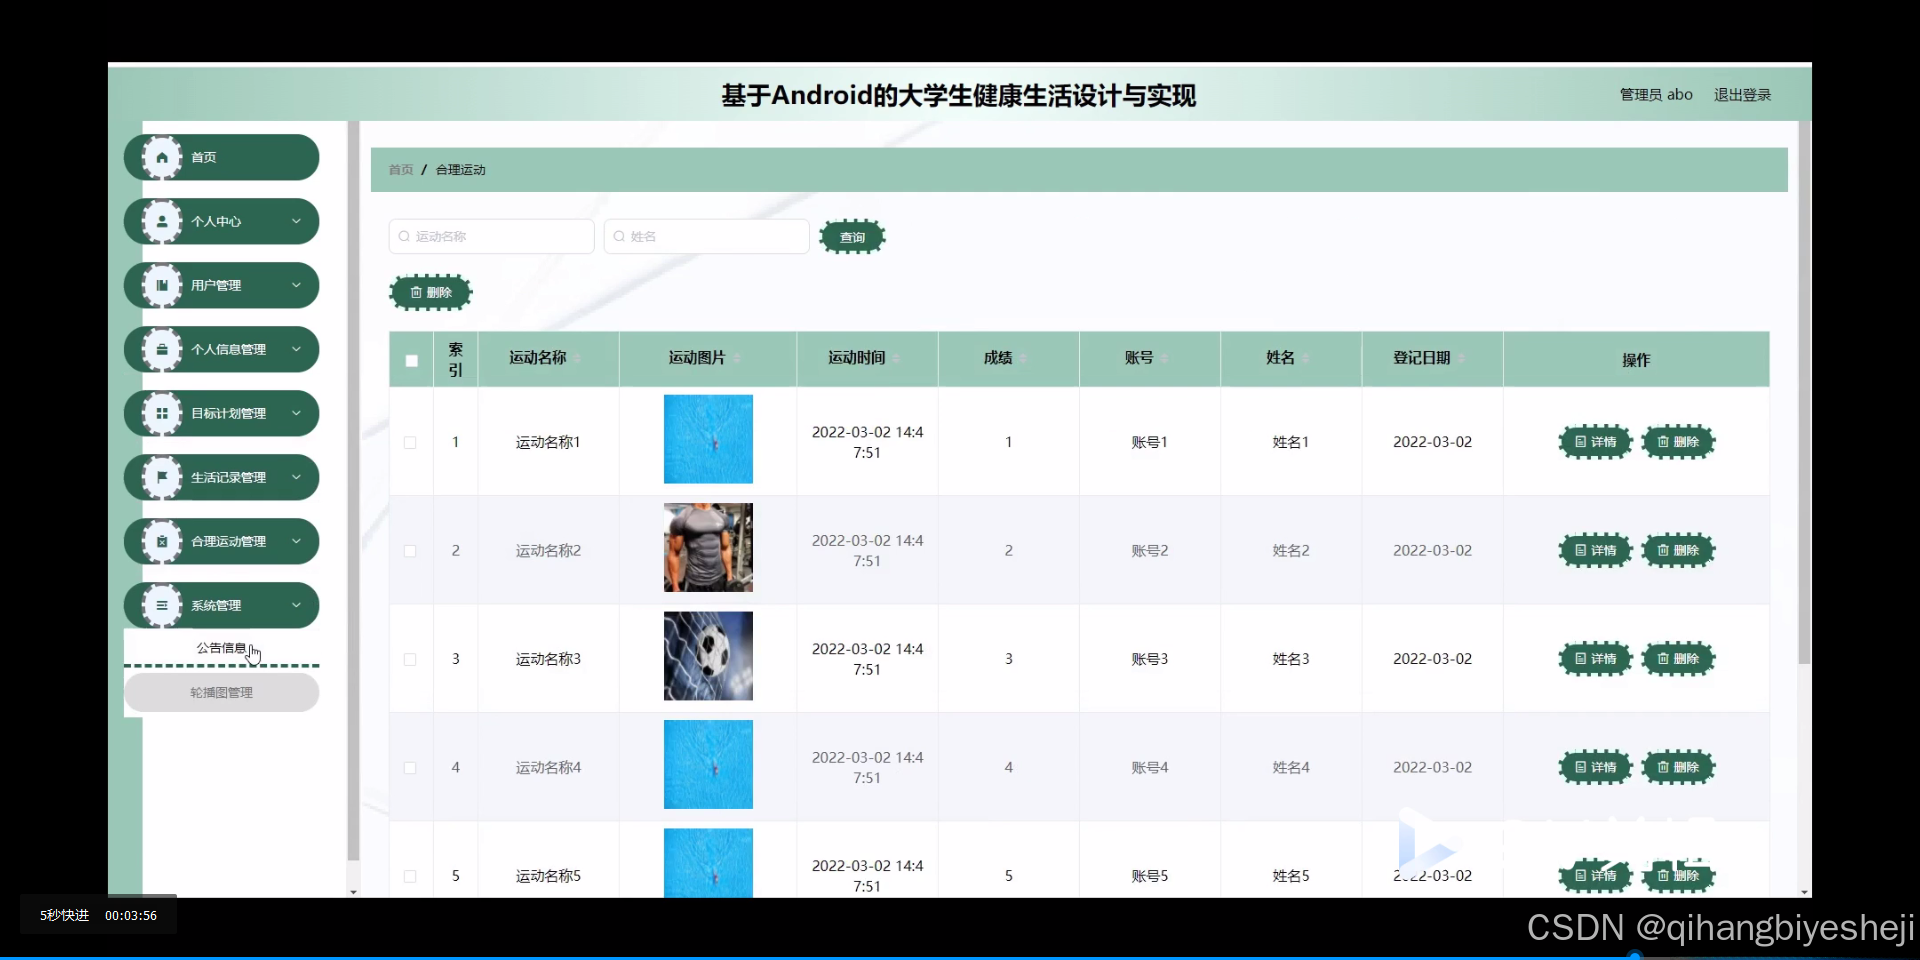Image resolution: width=1920 pixels, height=960 pixels.
Task: Click the 合理运动管理 sidebar icon
Action: pos(162,541)
